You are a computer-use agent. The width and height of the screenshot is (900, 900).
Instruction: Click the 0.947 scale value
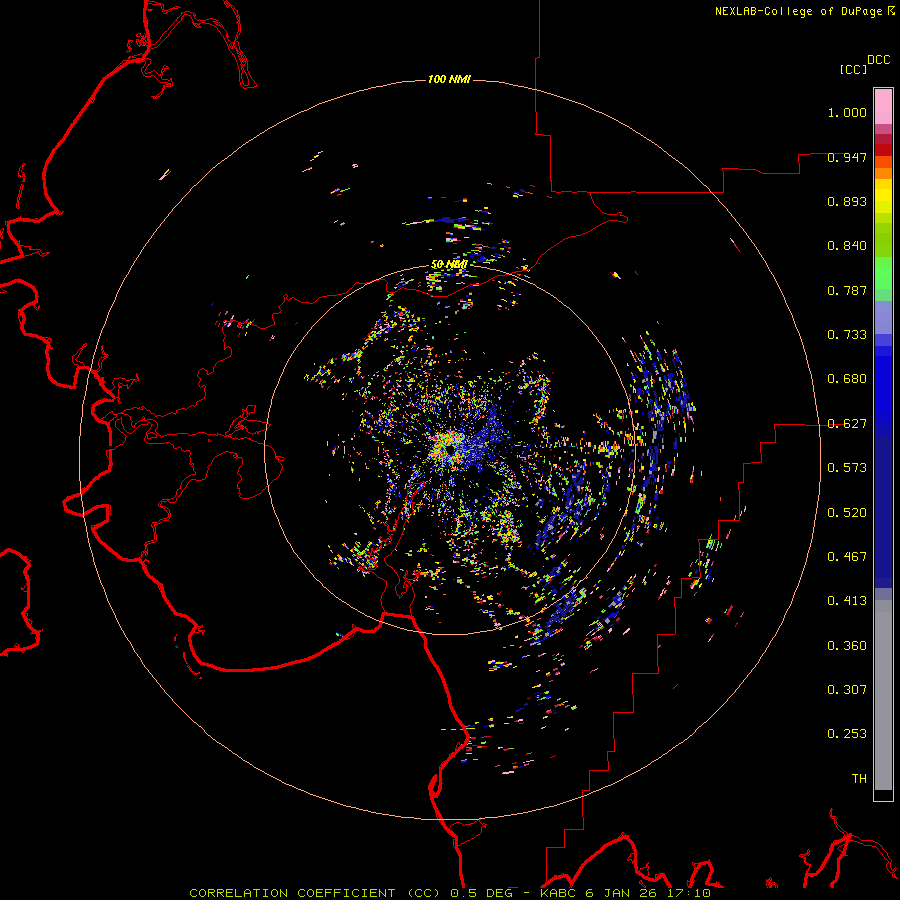pyautogui.click(x=847, y=157)
